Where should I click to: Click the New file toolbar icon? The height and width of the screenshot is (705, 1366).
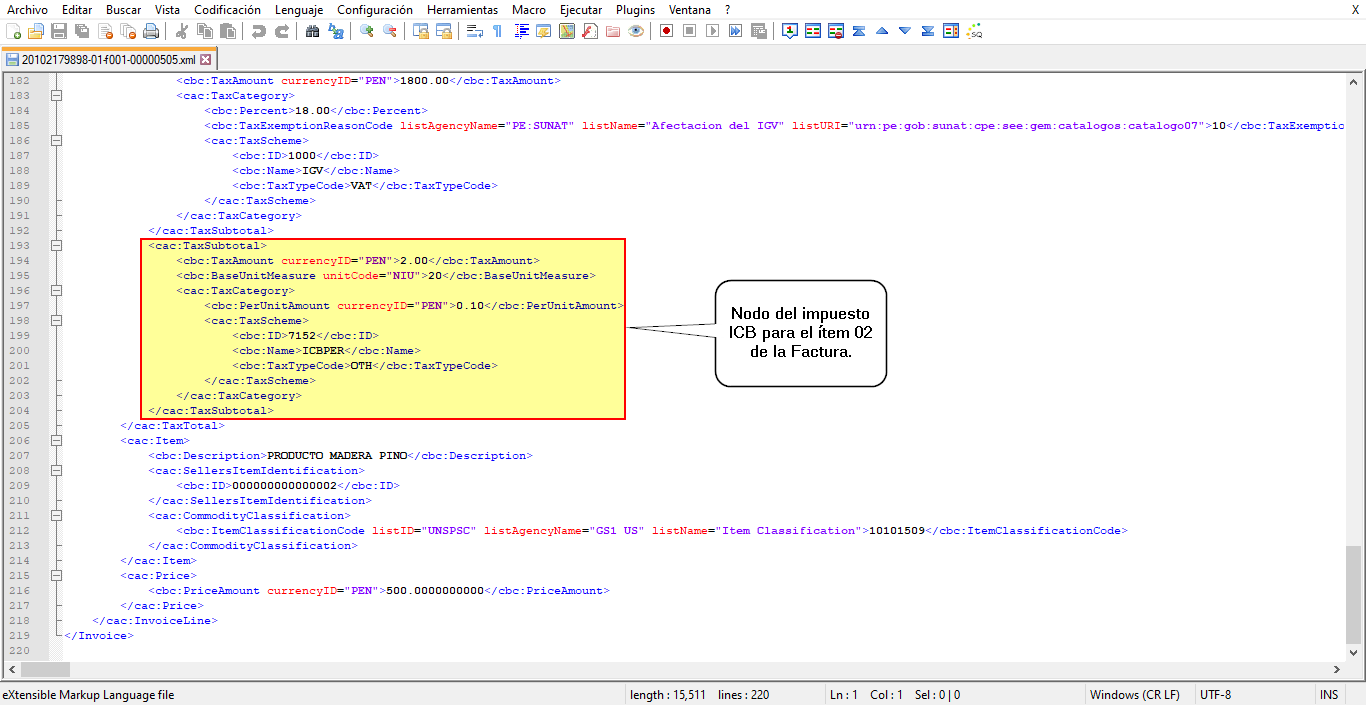[13, 31]
